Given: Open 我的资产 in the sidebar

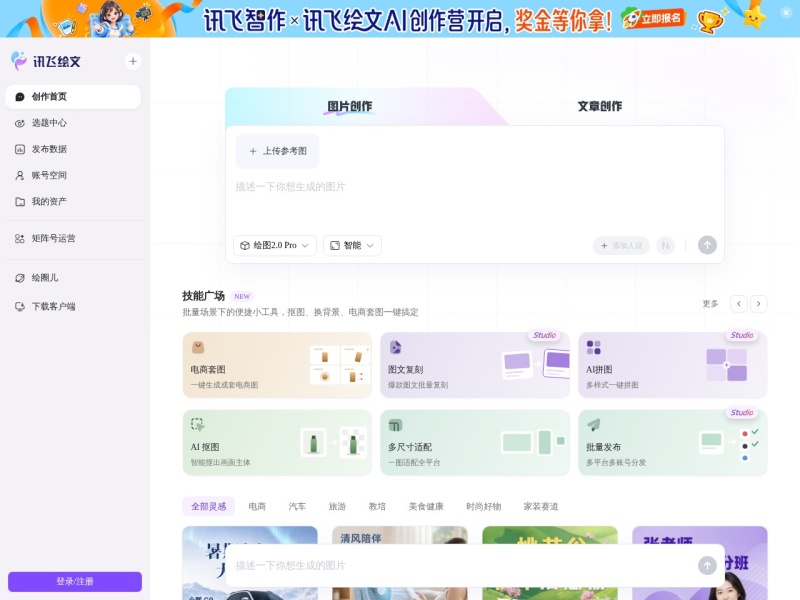Looking at the screenshot, I should (x=73, y=202).
